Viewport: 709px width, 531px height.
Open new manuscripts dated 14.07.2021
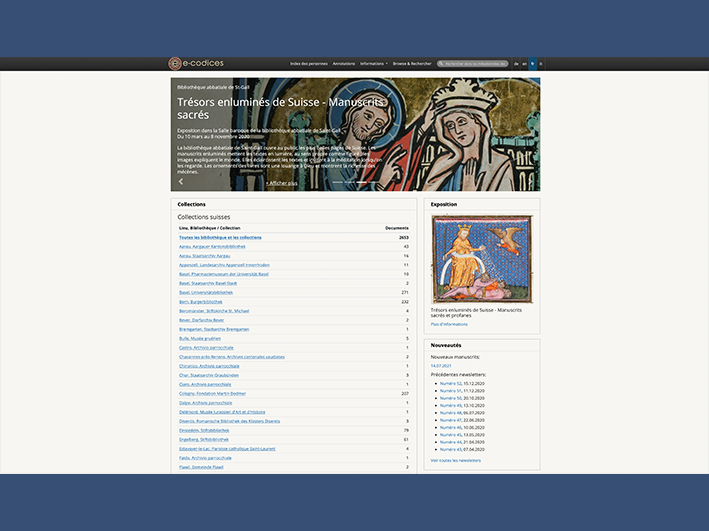point(441,365)
